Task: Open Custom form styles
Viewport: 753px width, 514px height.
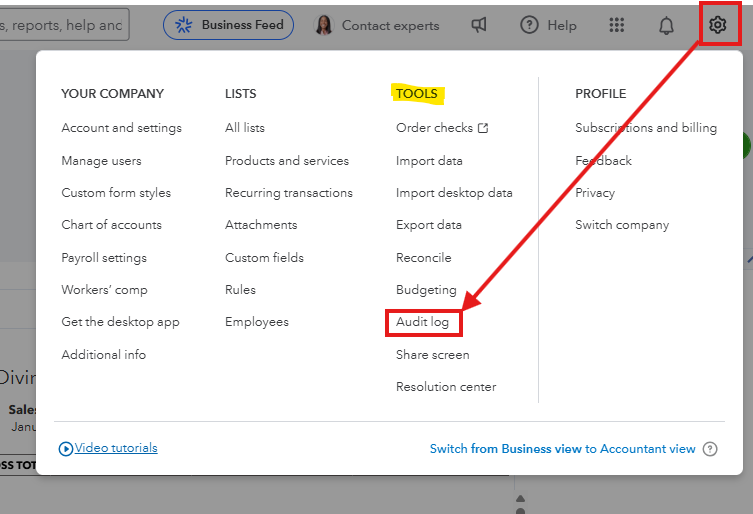Action: pyautogui.click(x=116, y=193)
